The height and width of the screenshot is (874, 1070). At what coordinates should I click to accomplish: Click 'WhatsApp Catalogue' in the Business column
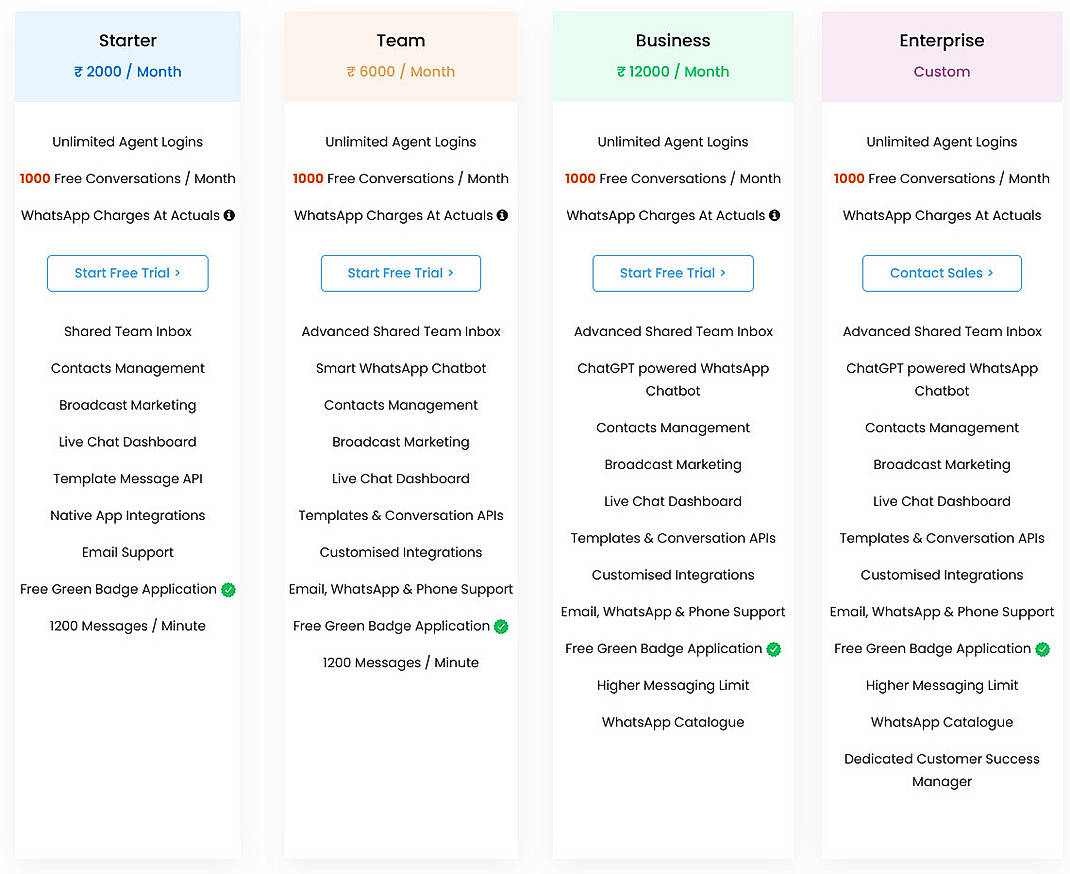[672, 722]
